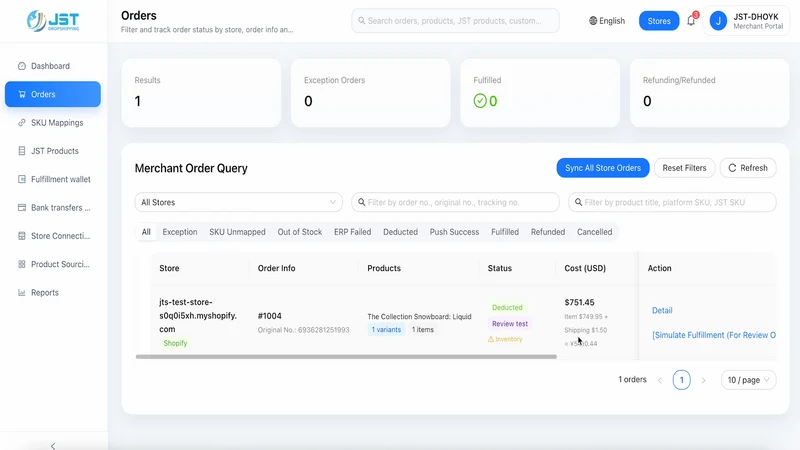Click the product filter magnifier icon
The height and width of the screenshot is (450, 800).
pos(578,203)
